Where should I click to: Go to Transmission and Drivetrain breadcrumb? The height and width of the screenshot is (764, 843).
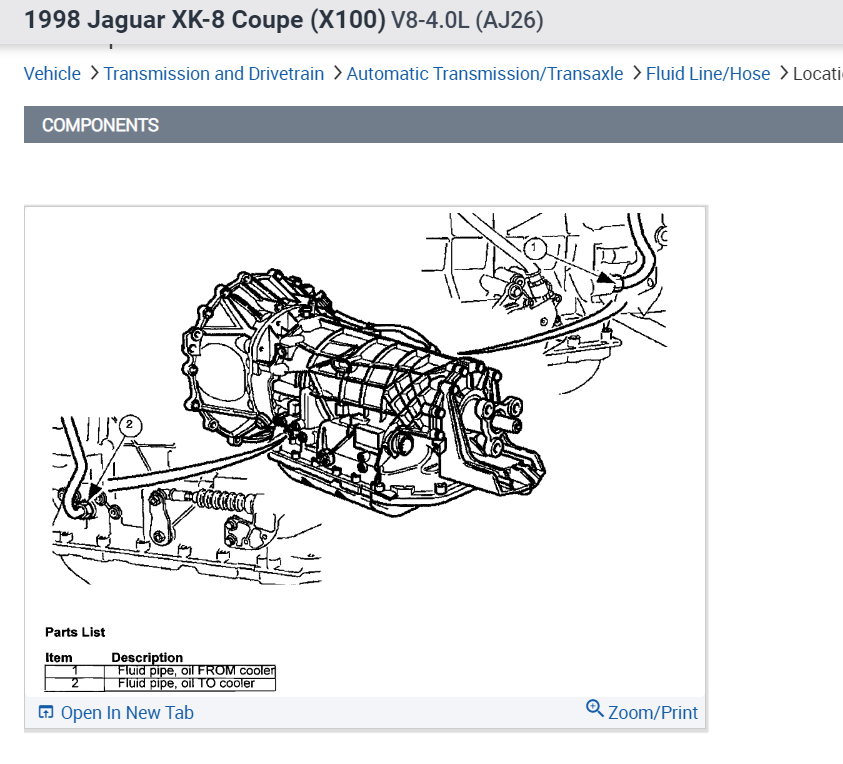click(213, 74)
